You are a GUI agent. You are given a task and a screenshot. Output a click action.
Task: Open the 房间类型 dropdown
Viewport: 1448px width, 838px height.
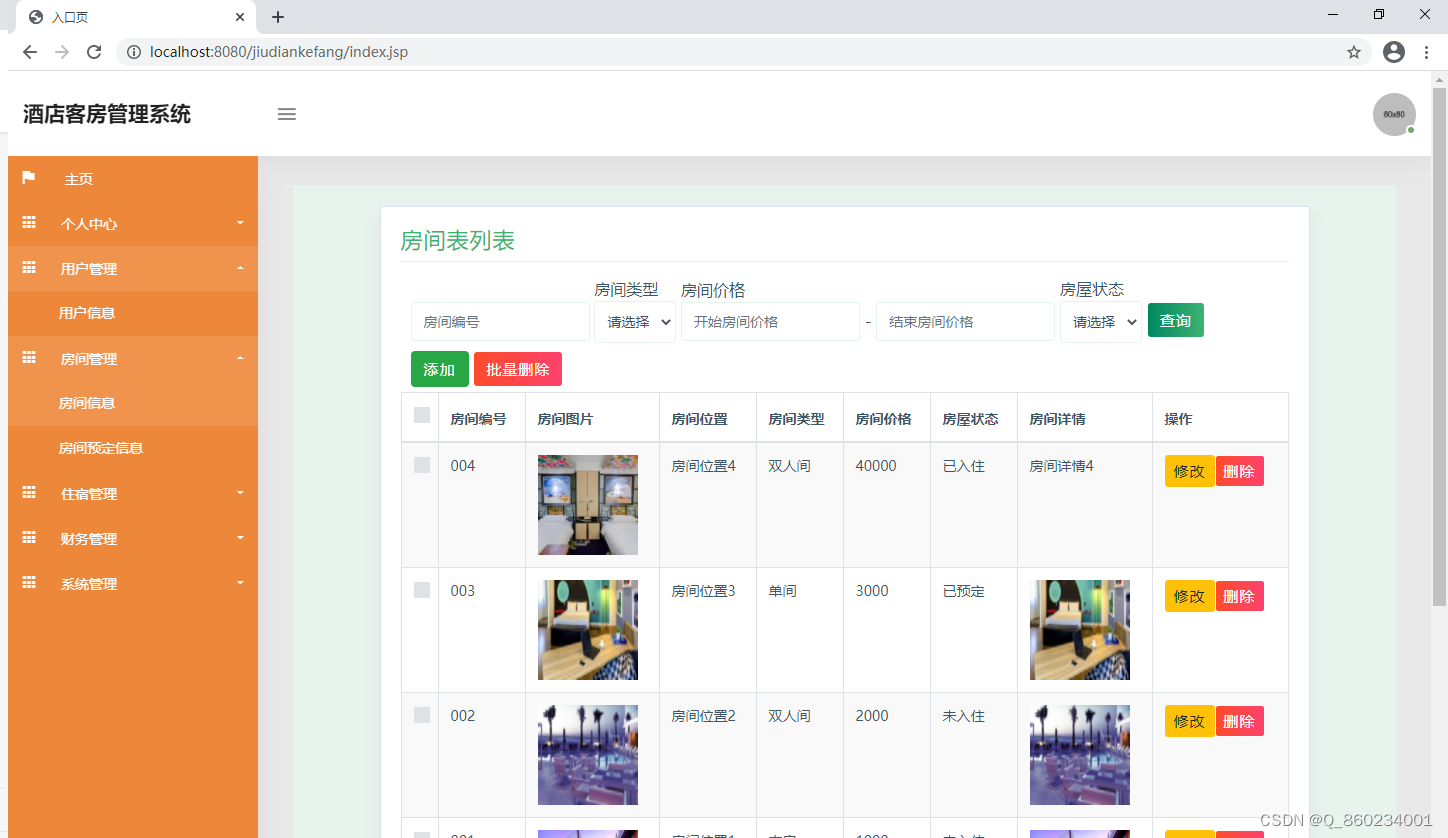(x=635, y=322)
